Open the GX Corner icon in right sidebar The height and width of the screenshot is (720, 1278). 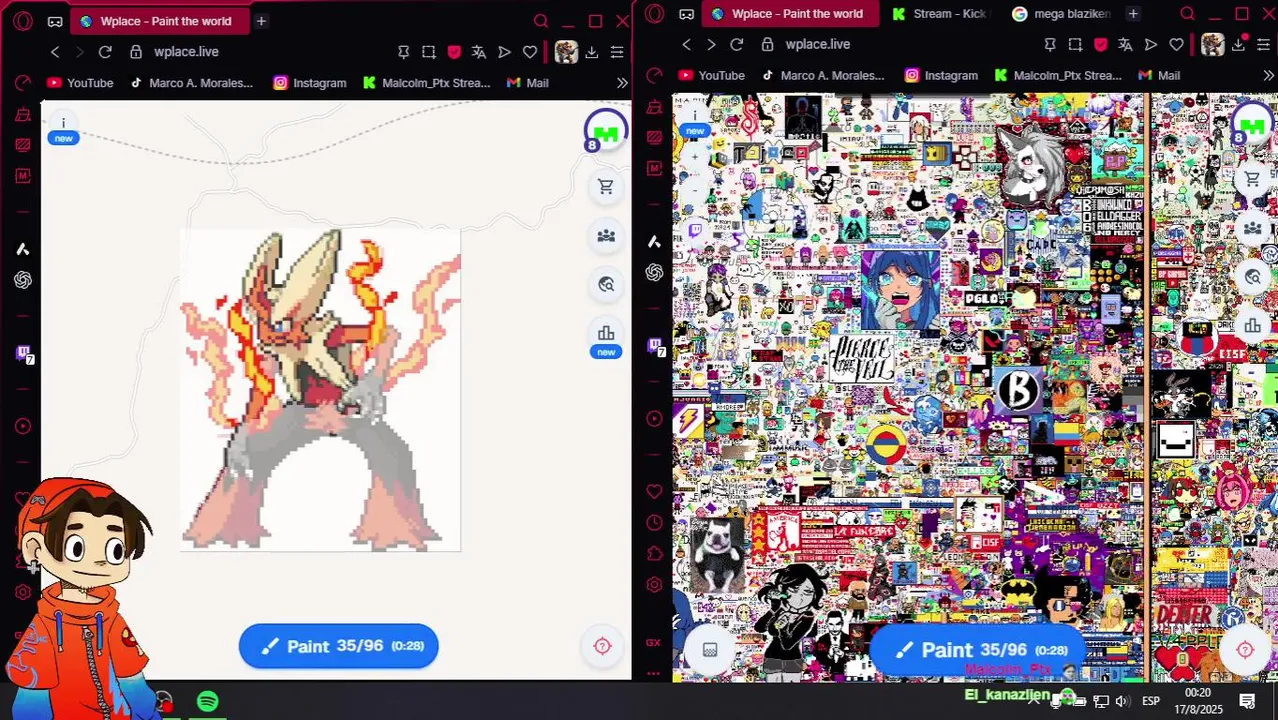tap(653, 643)
